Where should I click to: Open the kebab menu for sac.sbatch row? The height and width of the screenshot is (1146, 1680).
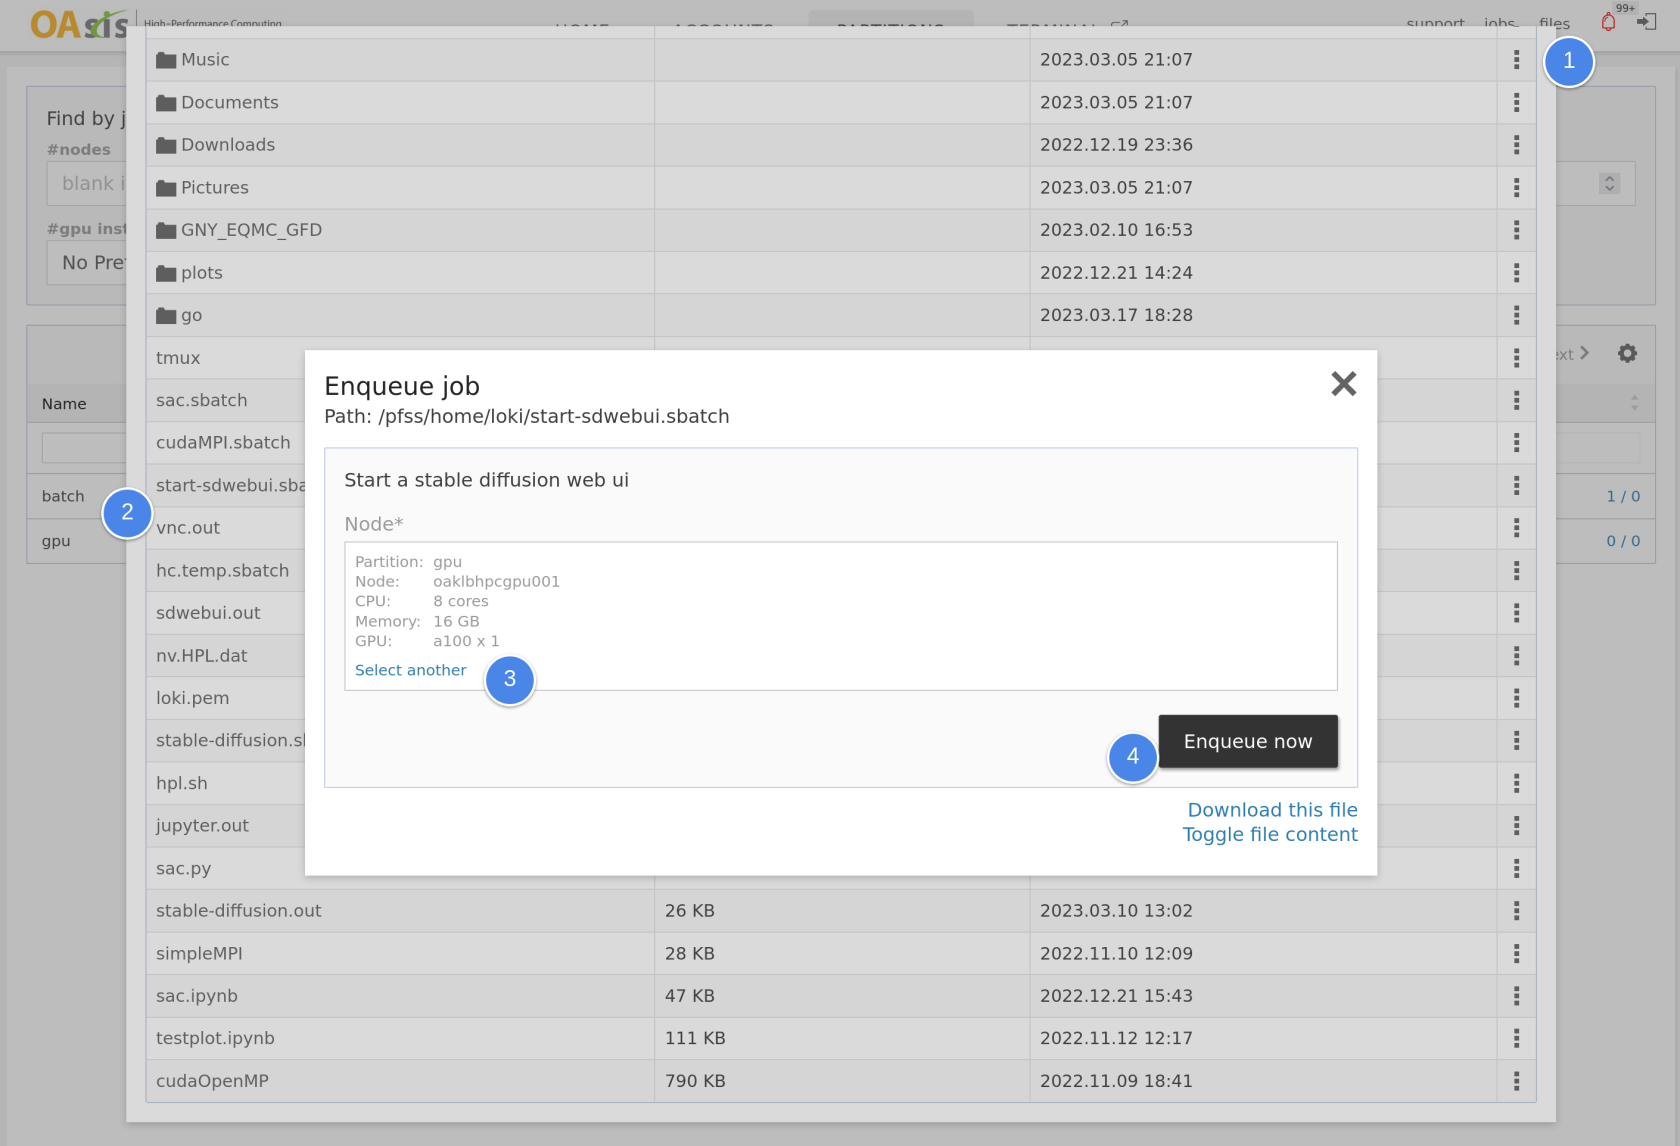(x=1516, y=400)
